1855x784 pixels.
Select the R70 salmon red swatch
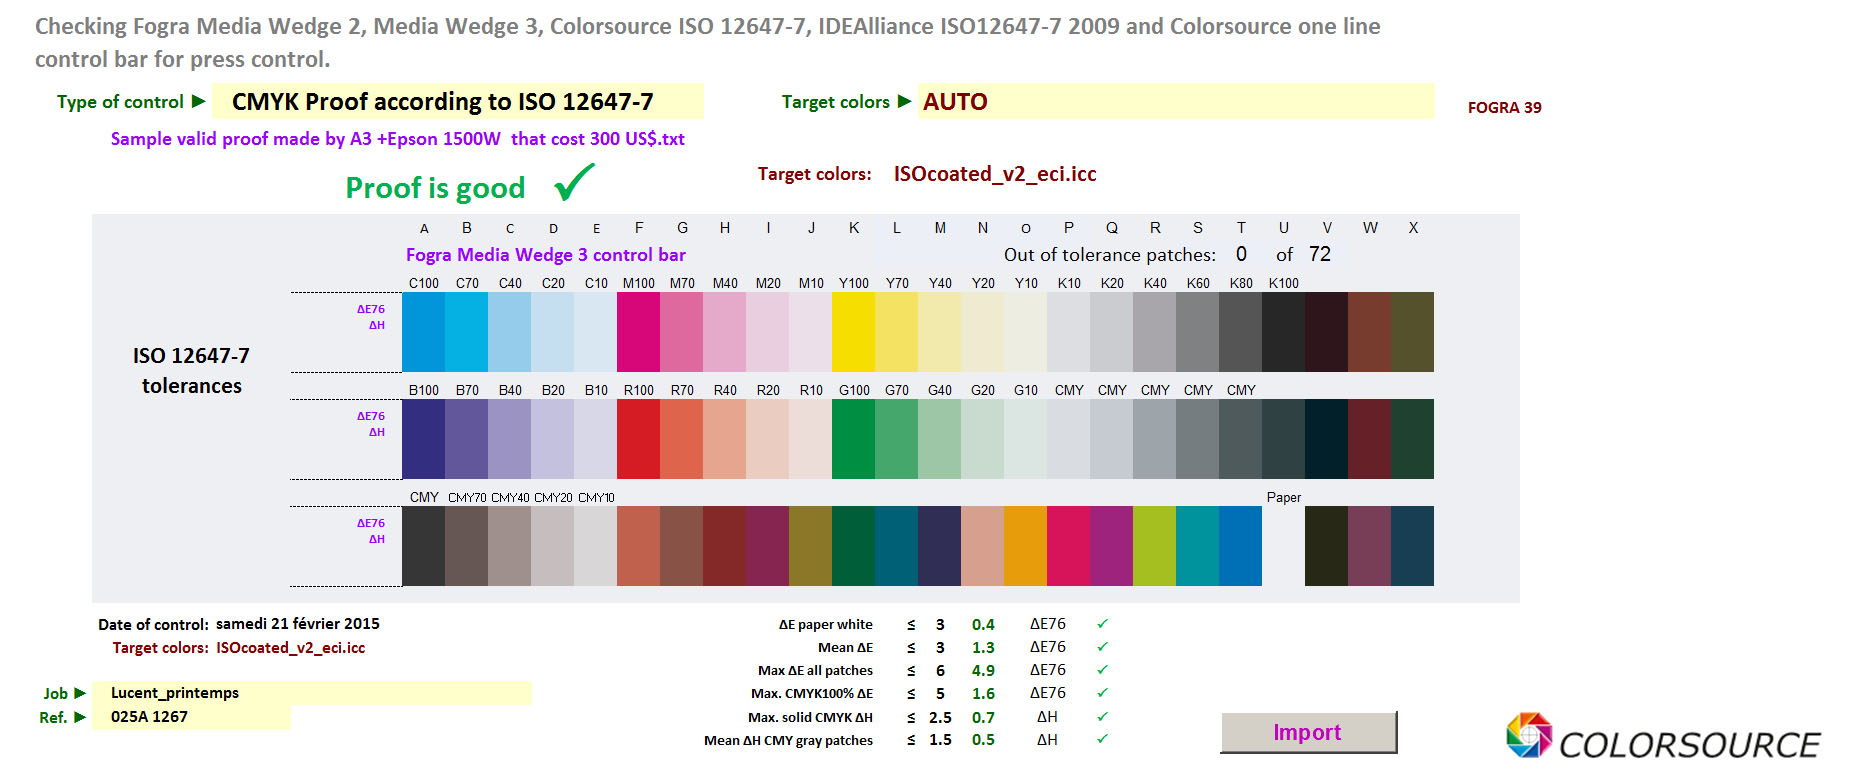click(681, 439)
